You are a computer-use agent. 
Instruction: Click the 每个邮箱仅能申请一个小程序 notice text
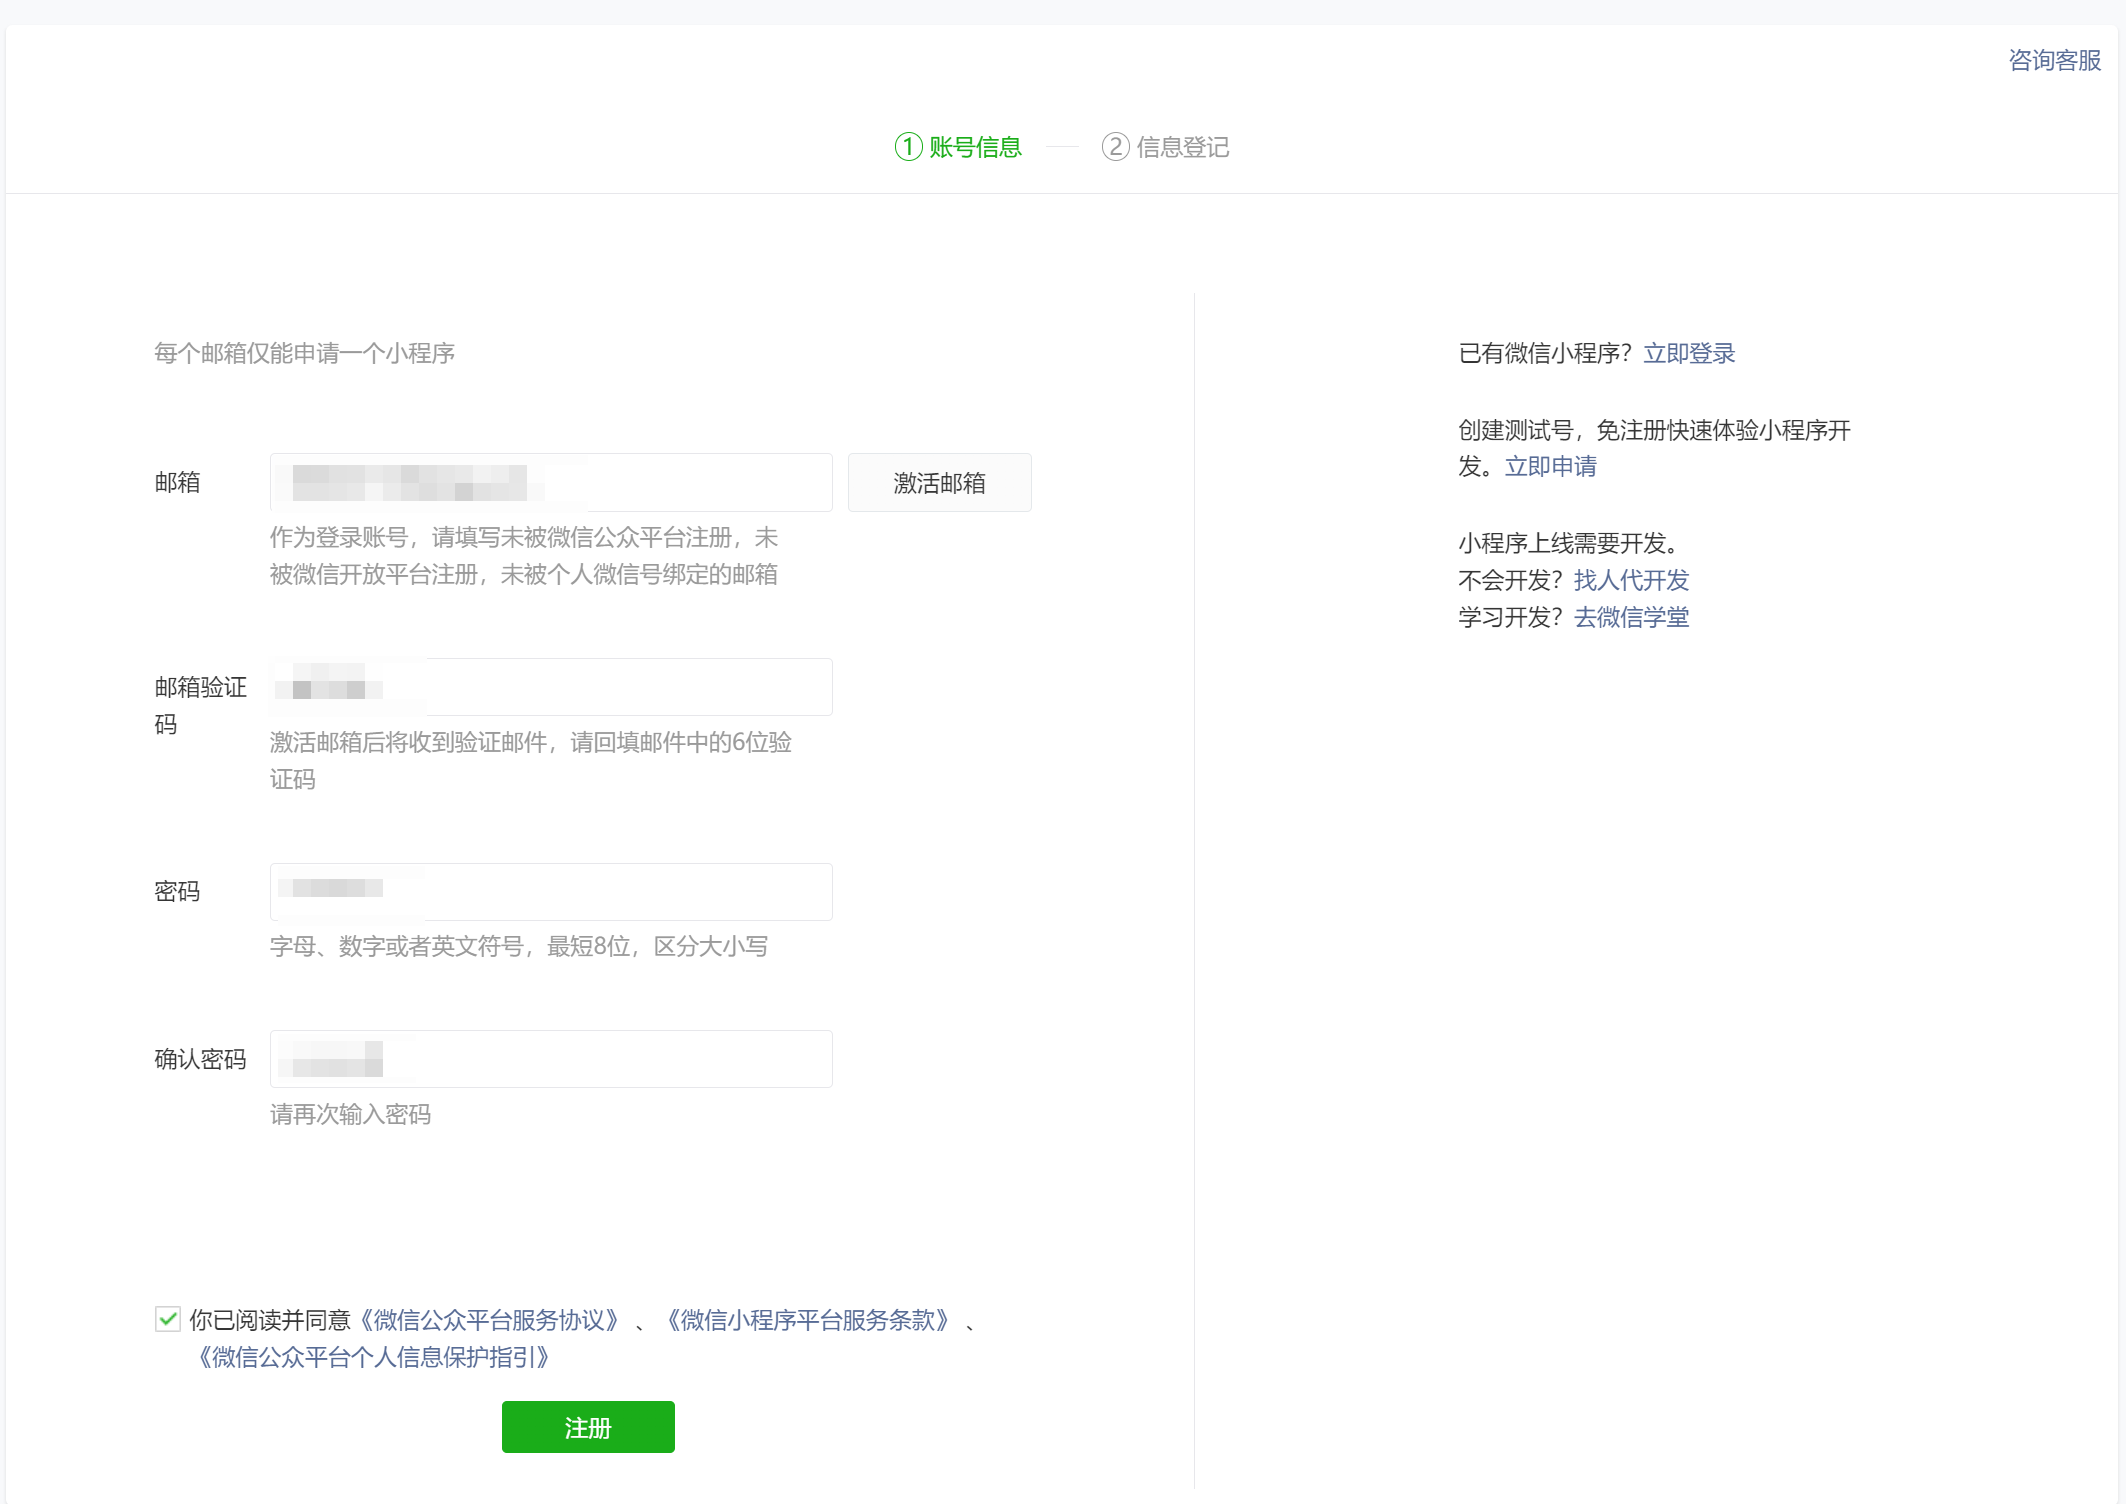304,353
